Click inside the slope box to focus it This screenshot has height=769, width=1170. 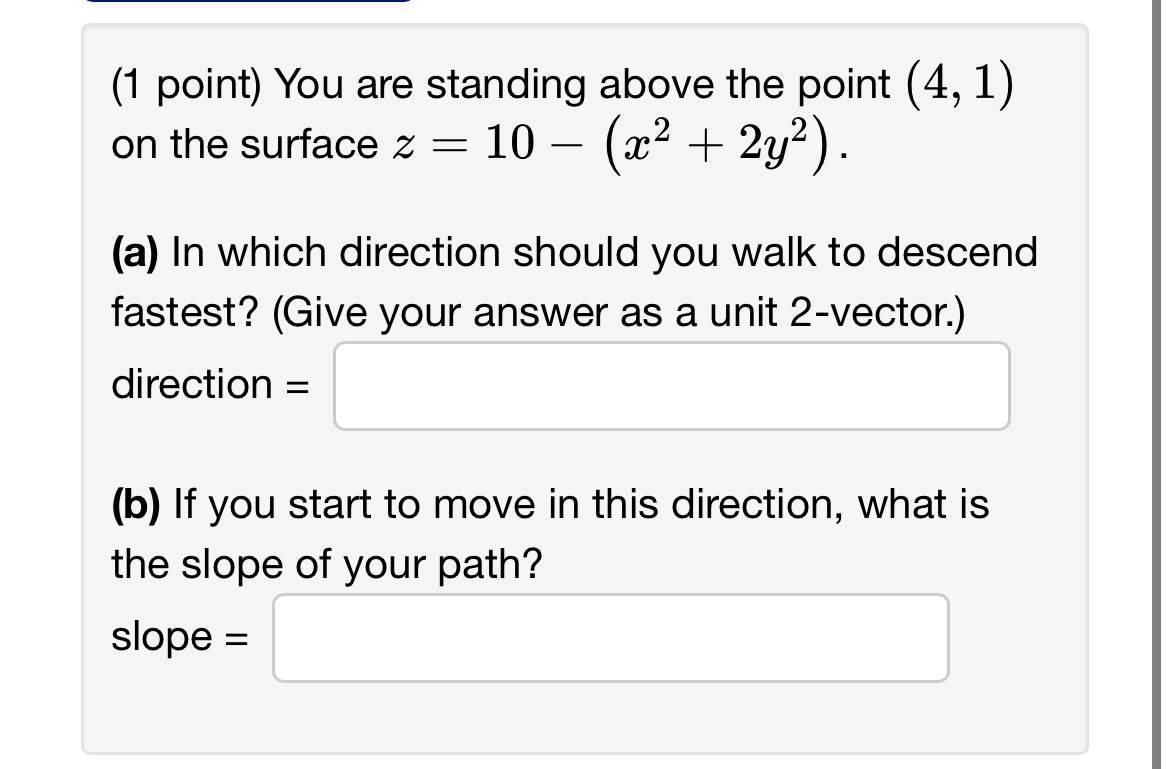[x=610, y=637]
